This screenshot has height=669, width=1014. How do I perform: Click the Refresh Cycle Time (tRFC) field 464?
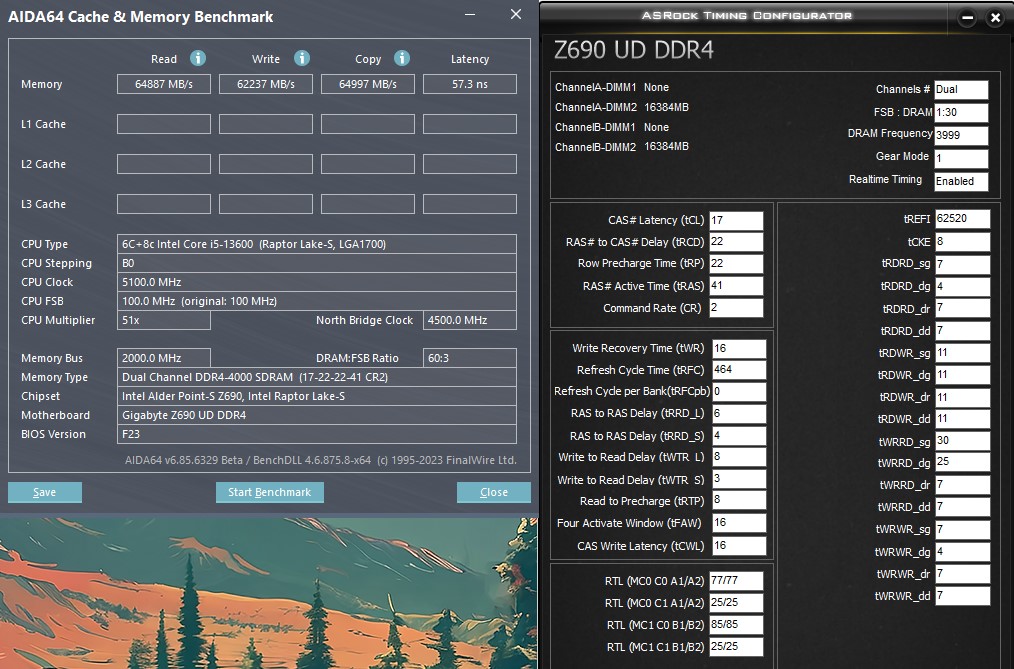coord(739,370)
